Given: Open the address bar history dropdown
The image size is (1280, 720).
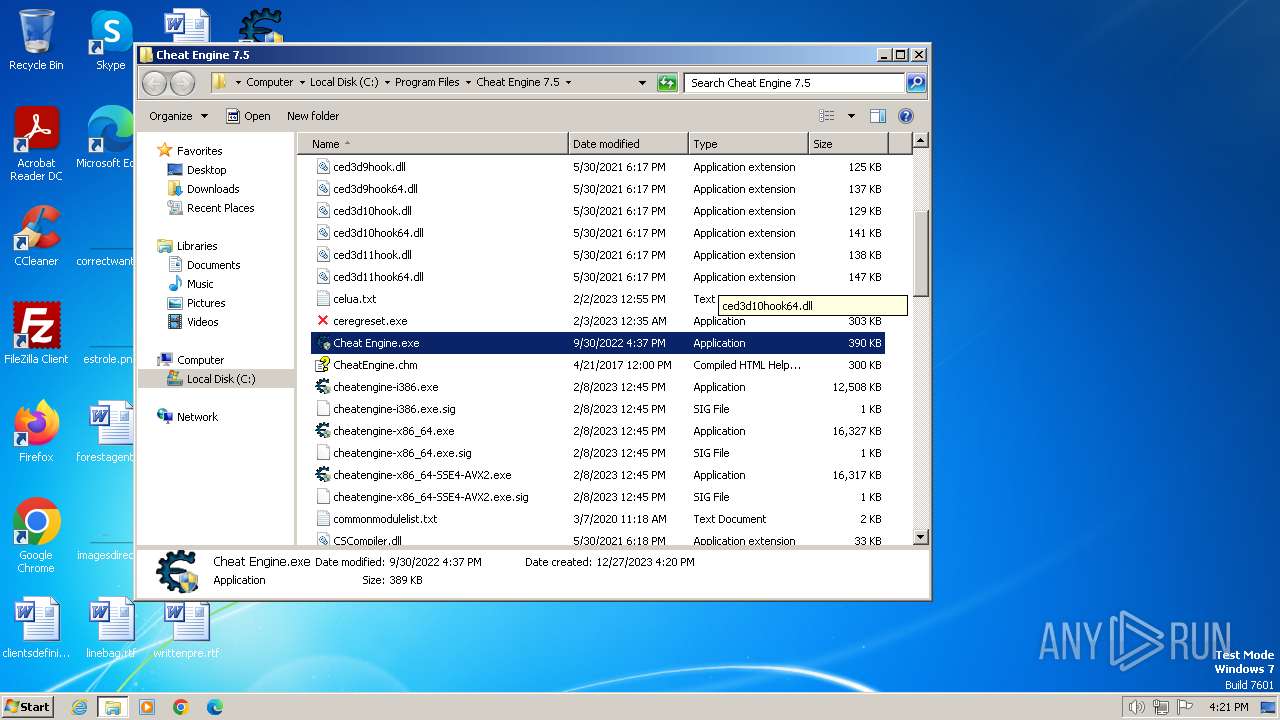Looking at the screenshot, I should 642,83.
